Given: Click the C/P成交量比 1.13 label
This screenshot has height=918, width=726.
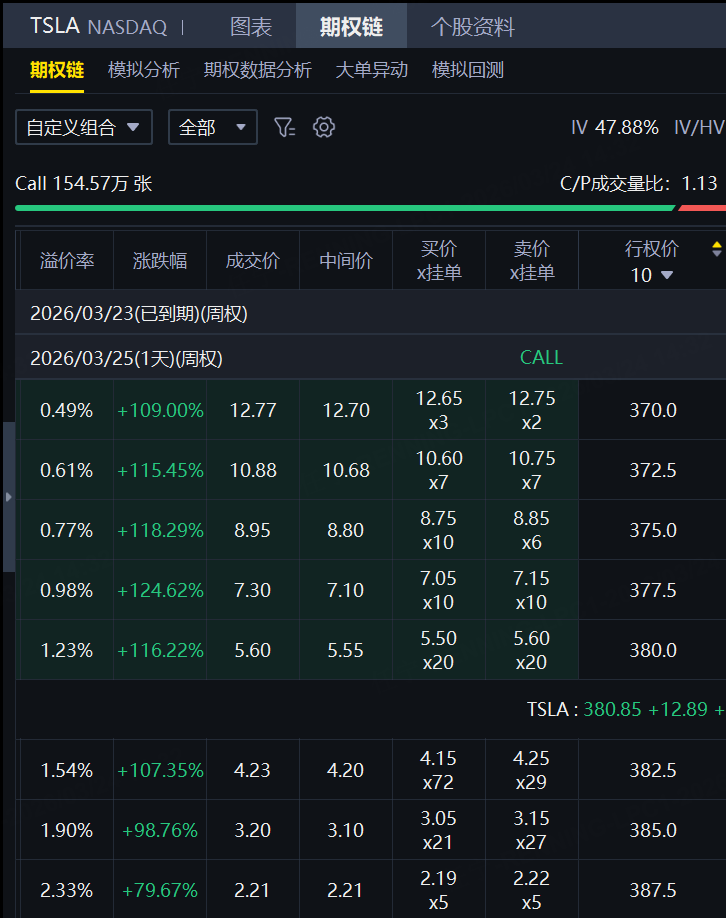Looking at the screenshot, I should [639, 183].
